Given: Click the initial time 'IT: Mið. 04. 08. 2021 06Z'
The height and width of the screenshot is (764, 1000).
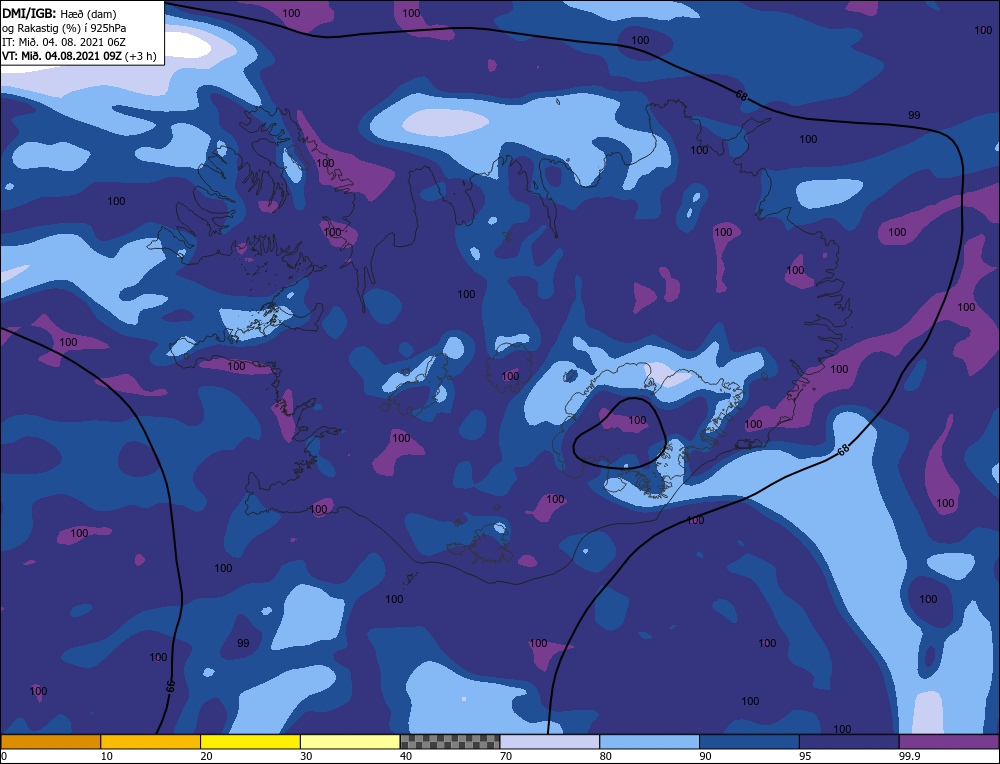Looking at the screenshot, I should pos(64,42).
